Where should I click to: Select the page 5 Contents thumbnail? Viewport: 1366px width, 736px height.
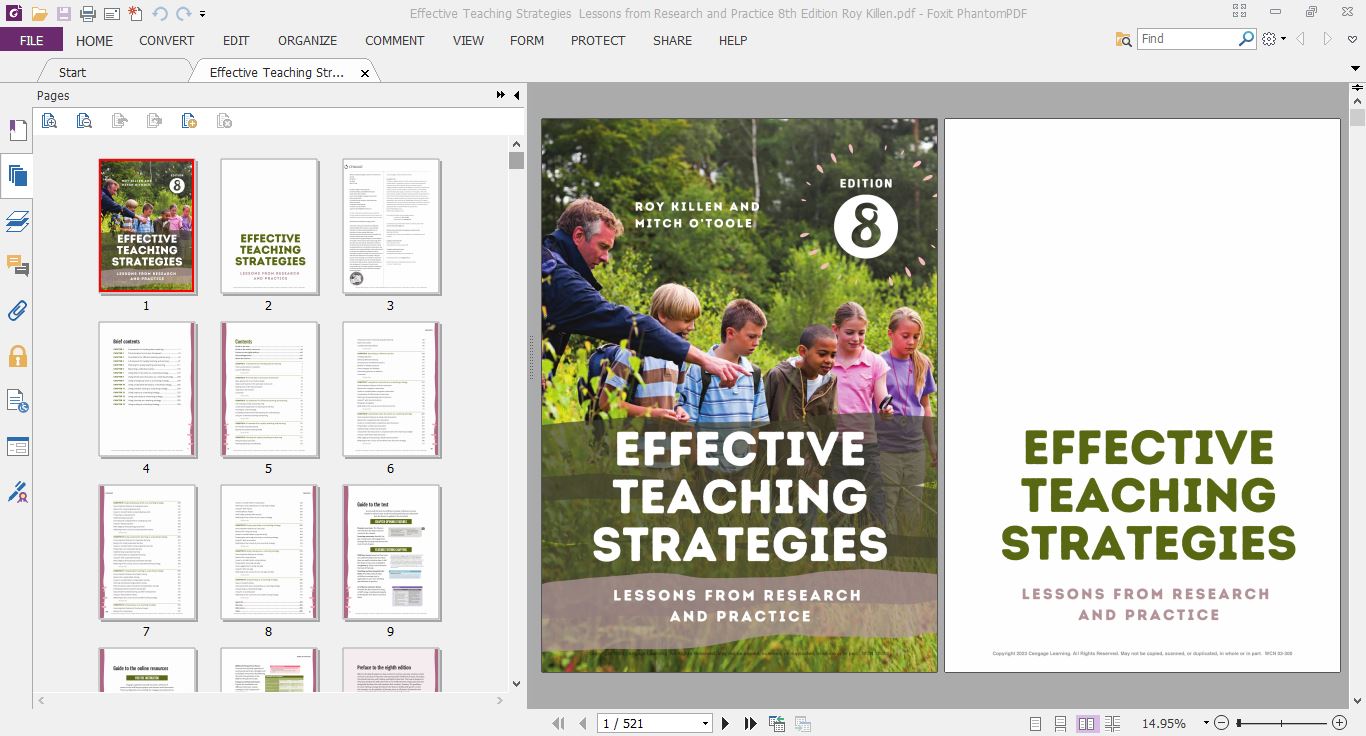[x=269, y=390]
